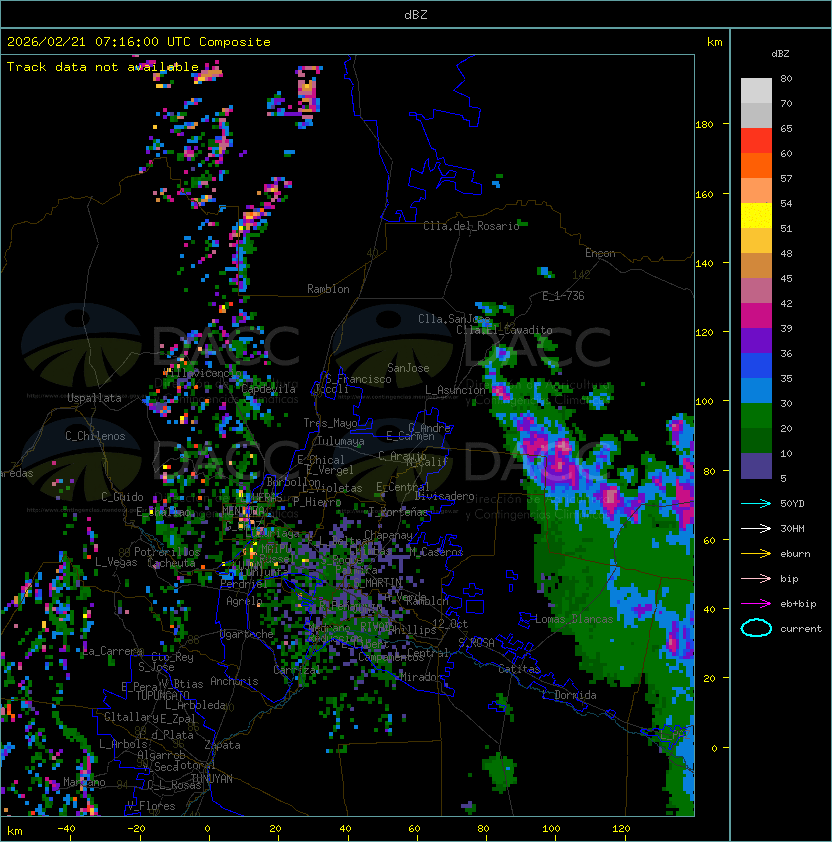832x842 pixels.
Task: Click the white 30HM arrow in legend
Action: (756, 528)
